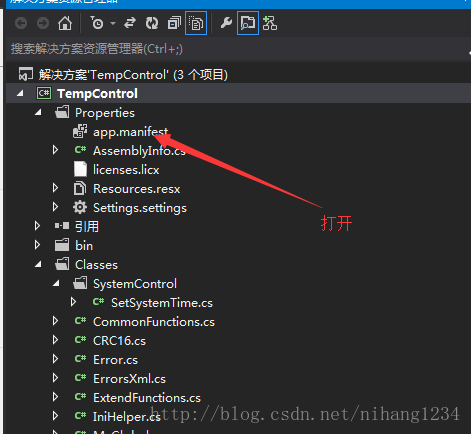
Task: Click the folder icon of Classes
Action: (x=62, y=264)
